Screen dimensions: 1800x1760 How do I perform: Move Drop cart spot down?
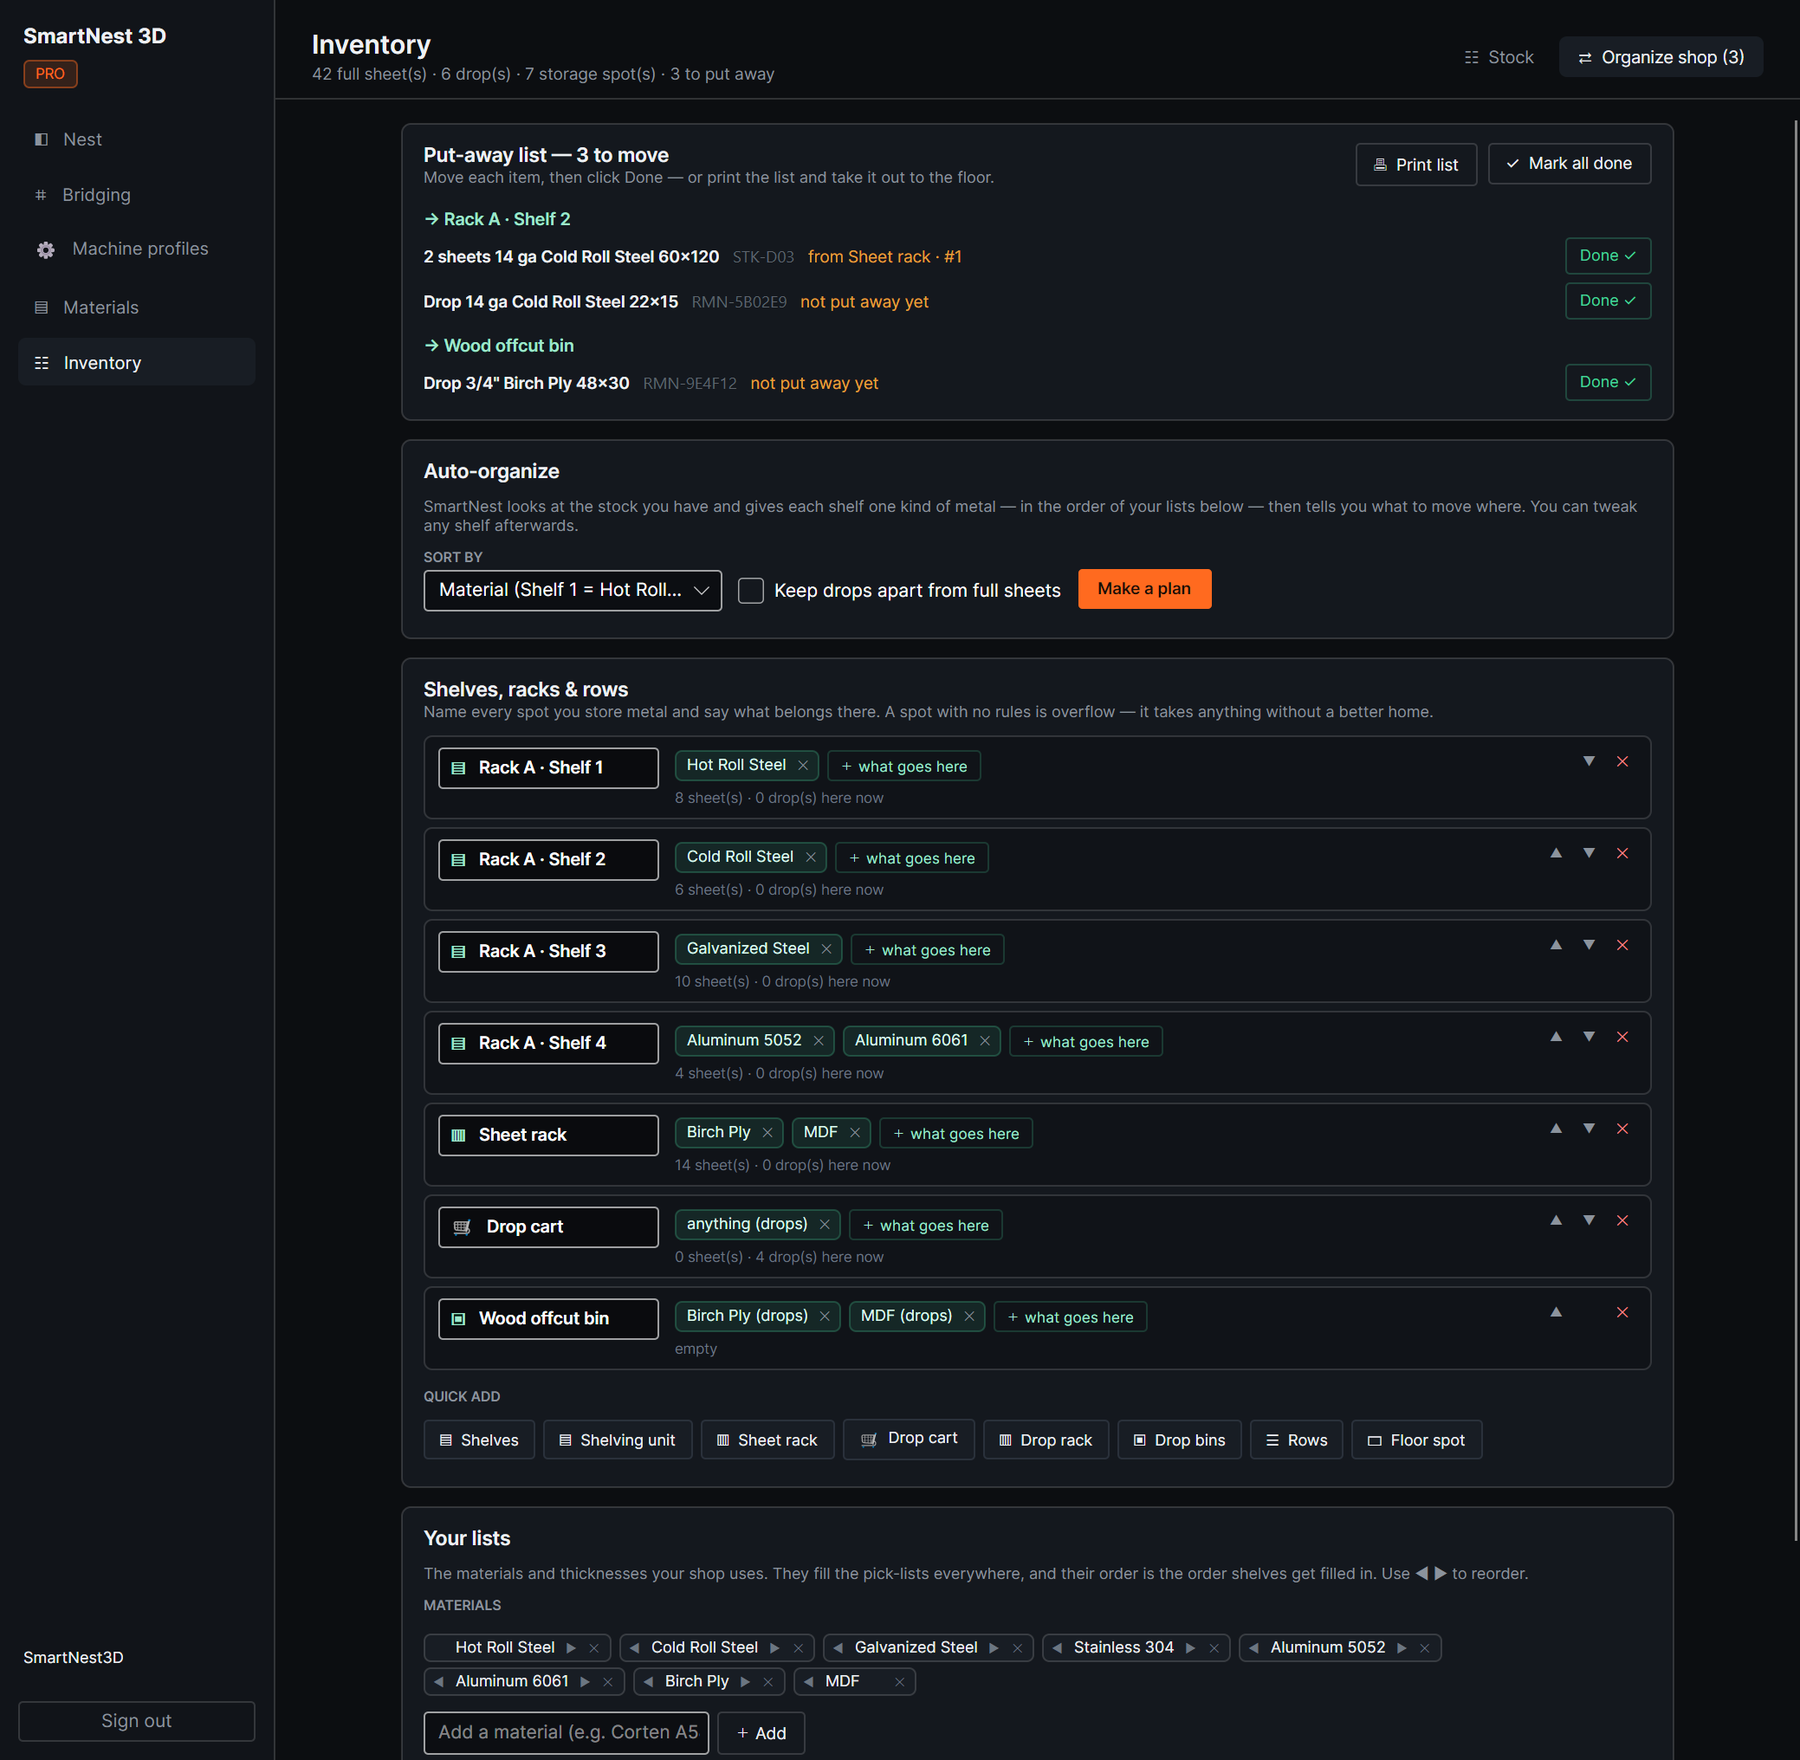[1589, 1221]
